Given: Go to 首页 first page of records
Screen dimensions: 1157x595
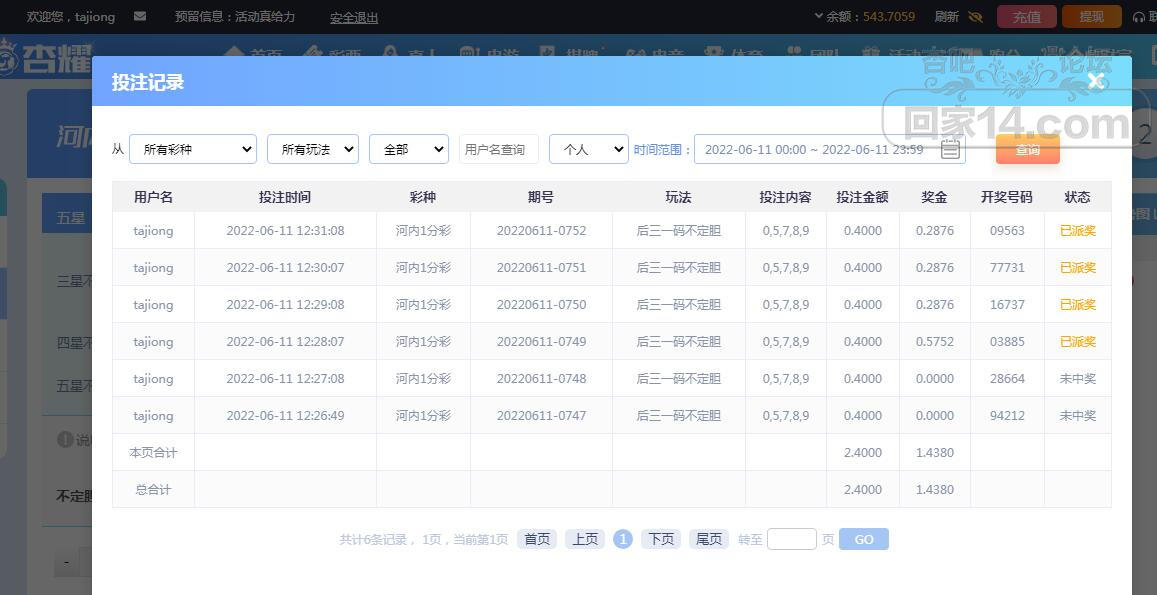Looking at the screenshot, I should [537, 539].
